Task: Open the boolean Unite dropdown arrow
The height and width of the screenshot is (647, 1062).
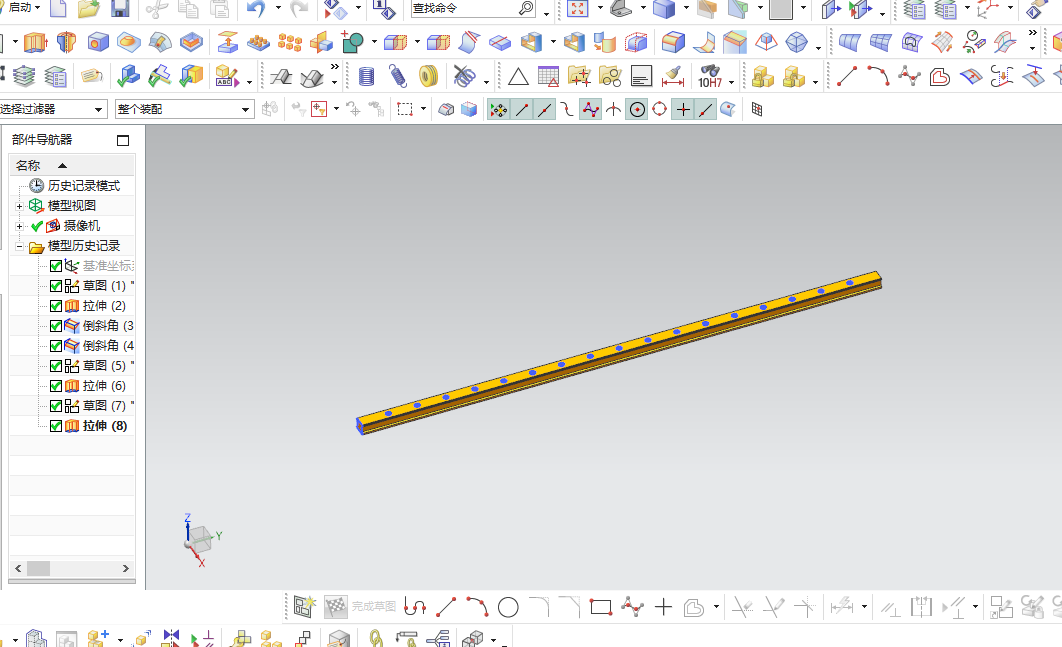Action: pyautogui.click(x=374, y=42)
